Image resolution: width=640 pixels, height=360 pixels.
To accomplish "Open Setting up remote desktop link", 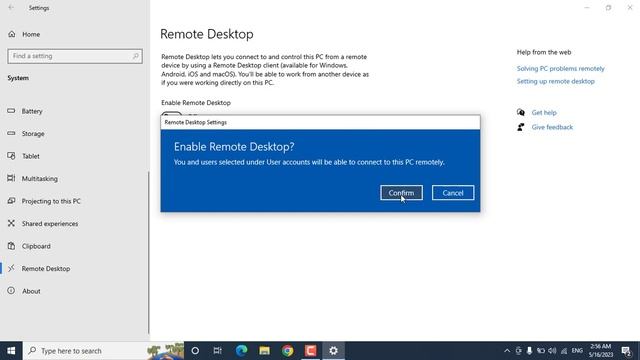I will click(556, 81).
